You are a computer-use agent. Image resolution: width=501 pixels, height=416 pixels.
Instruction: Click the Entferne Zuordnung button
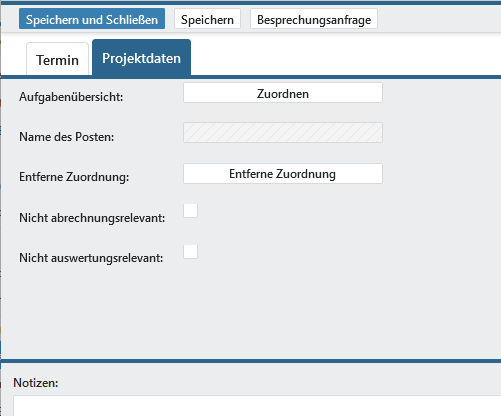click(283, 173)
